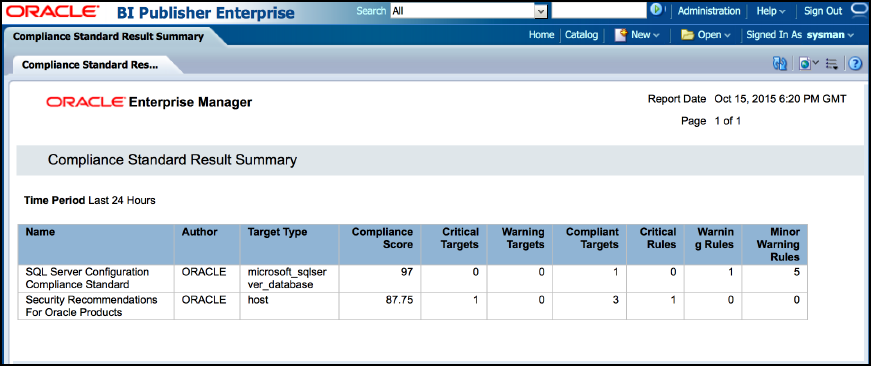
Task: Click the host target type cell
Action: click(289, 306)
